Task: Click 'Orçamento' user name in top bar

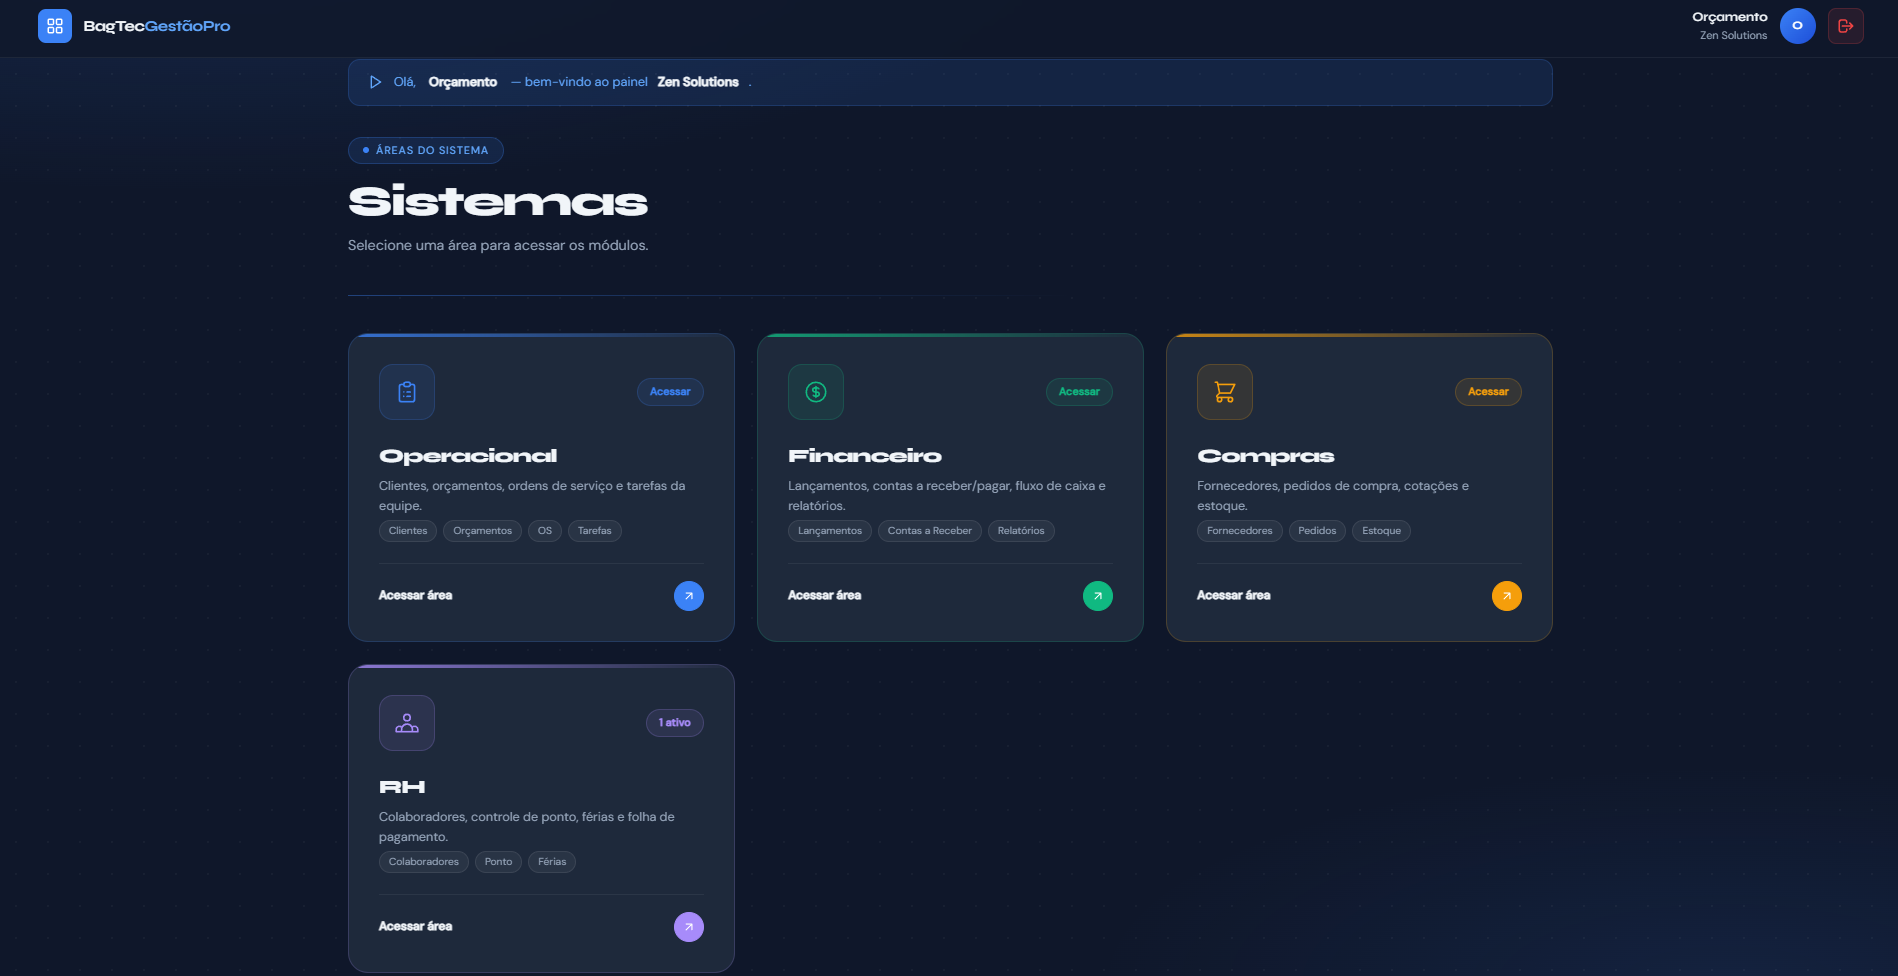Action: 1730,17
